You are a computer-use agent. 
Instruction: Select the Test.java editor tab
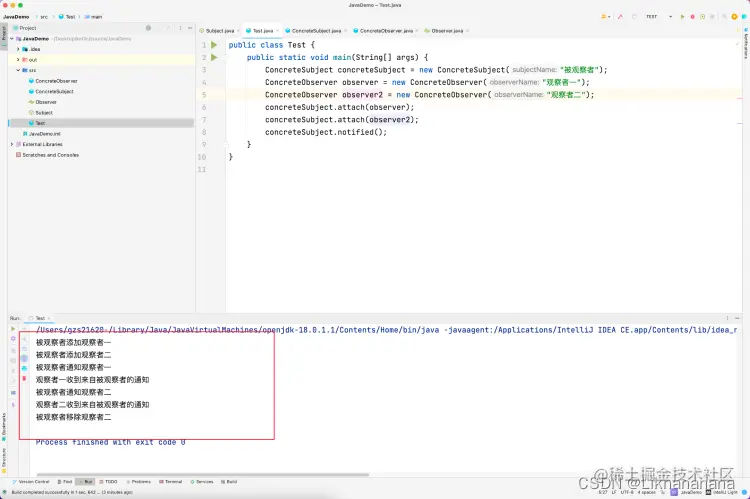pyautogui.click(x=263, y=31)
